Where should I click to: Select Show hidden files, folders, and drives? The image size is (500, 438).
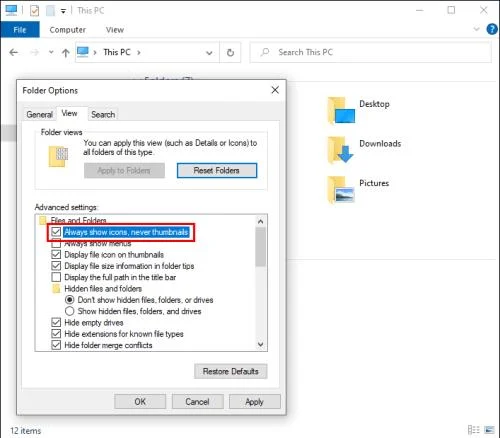[69, 311]
